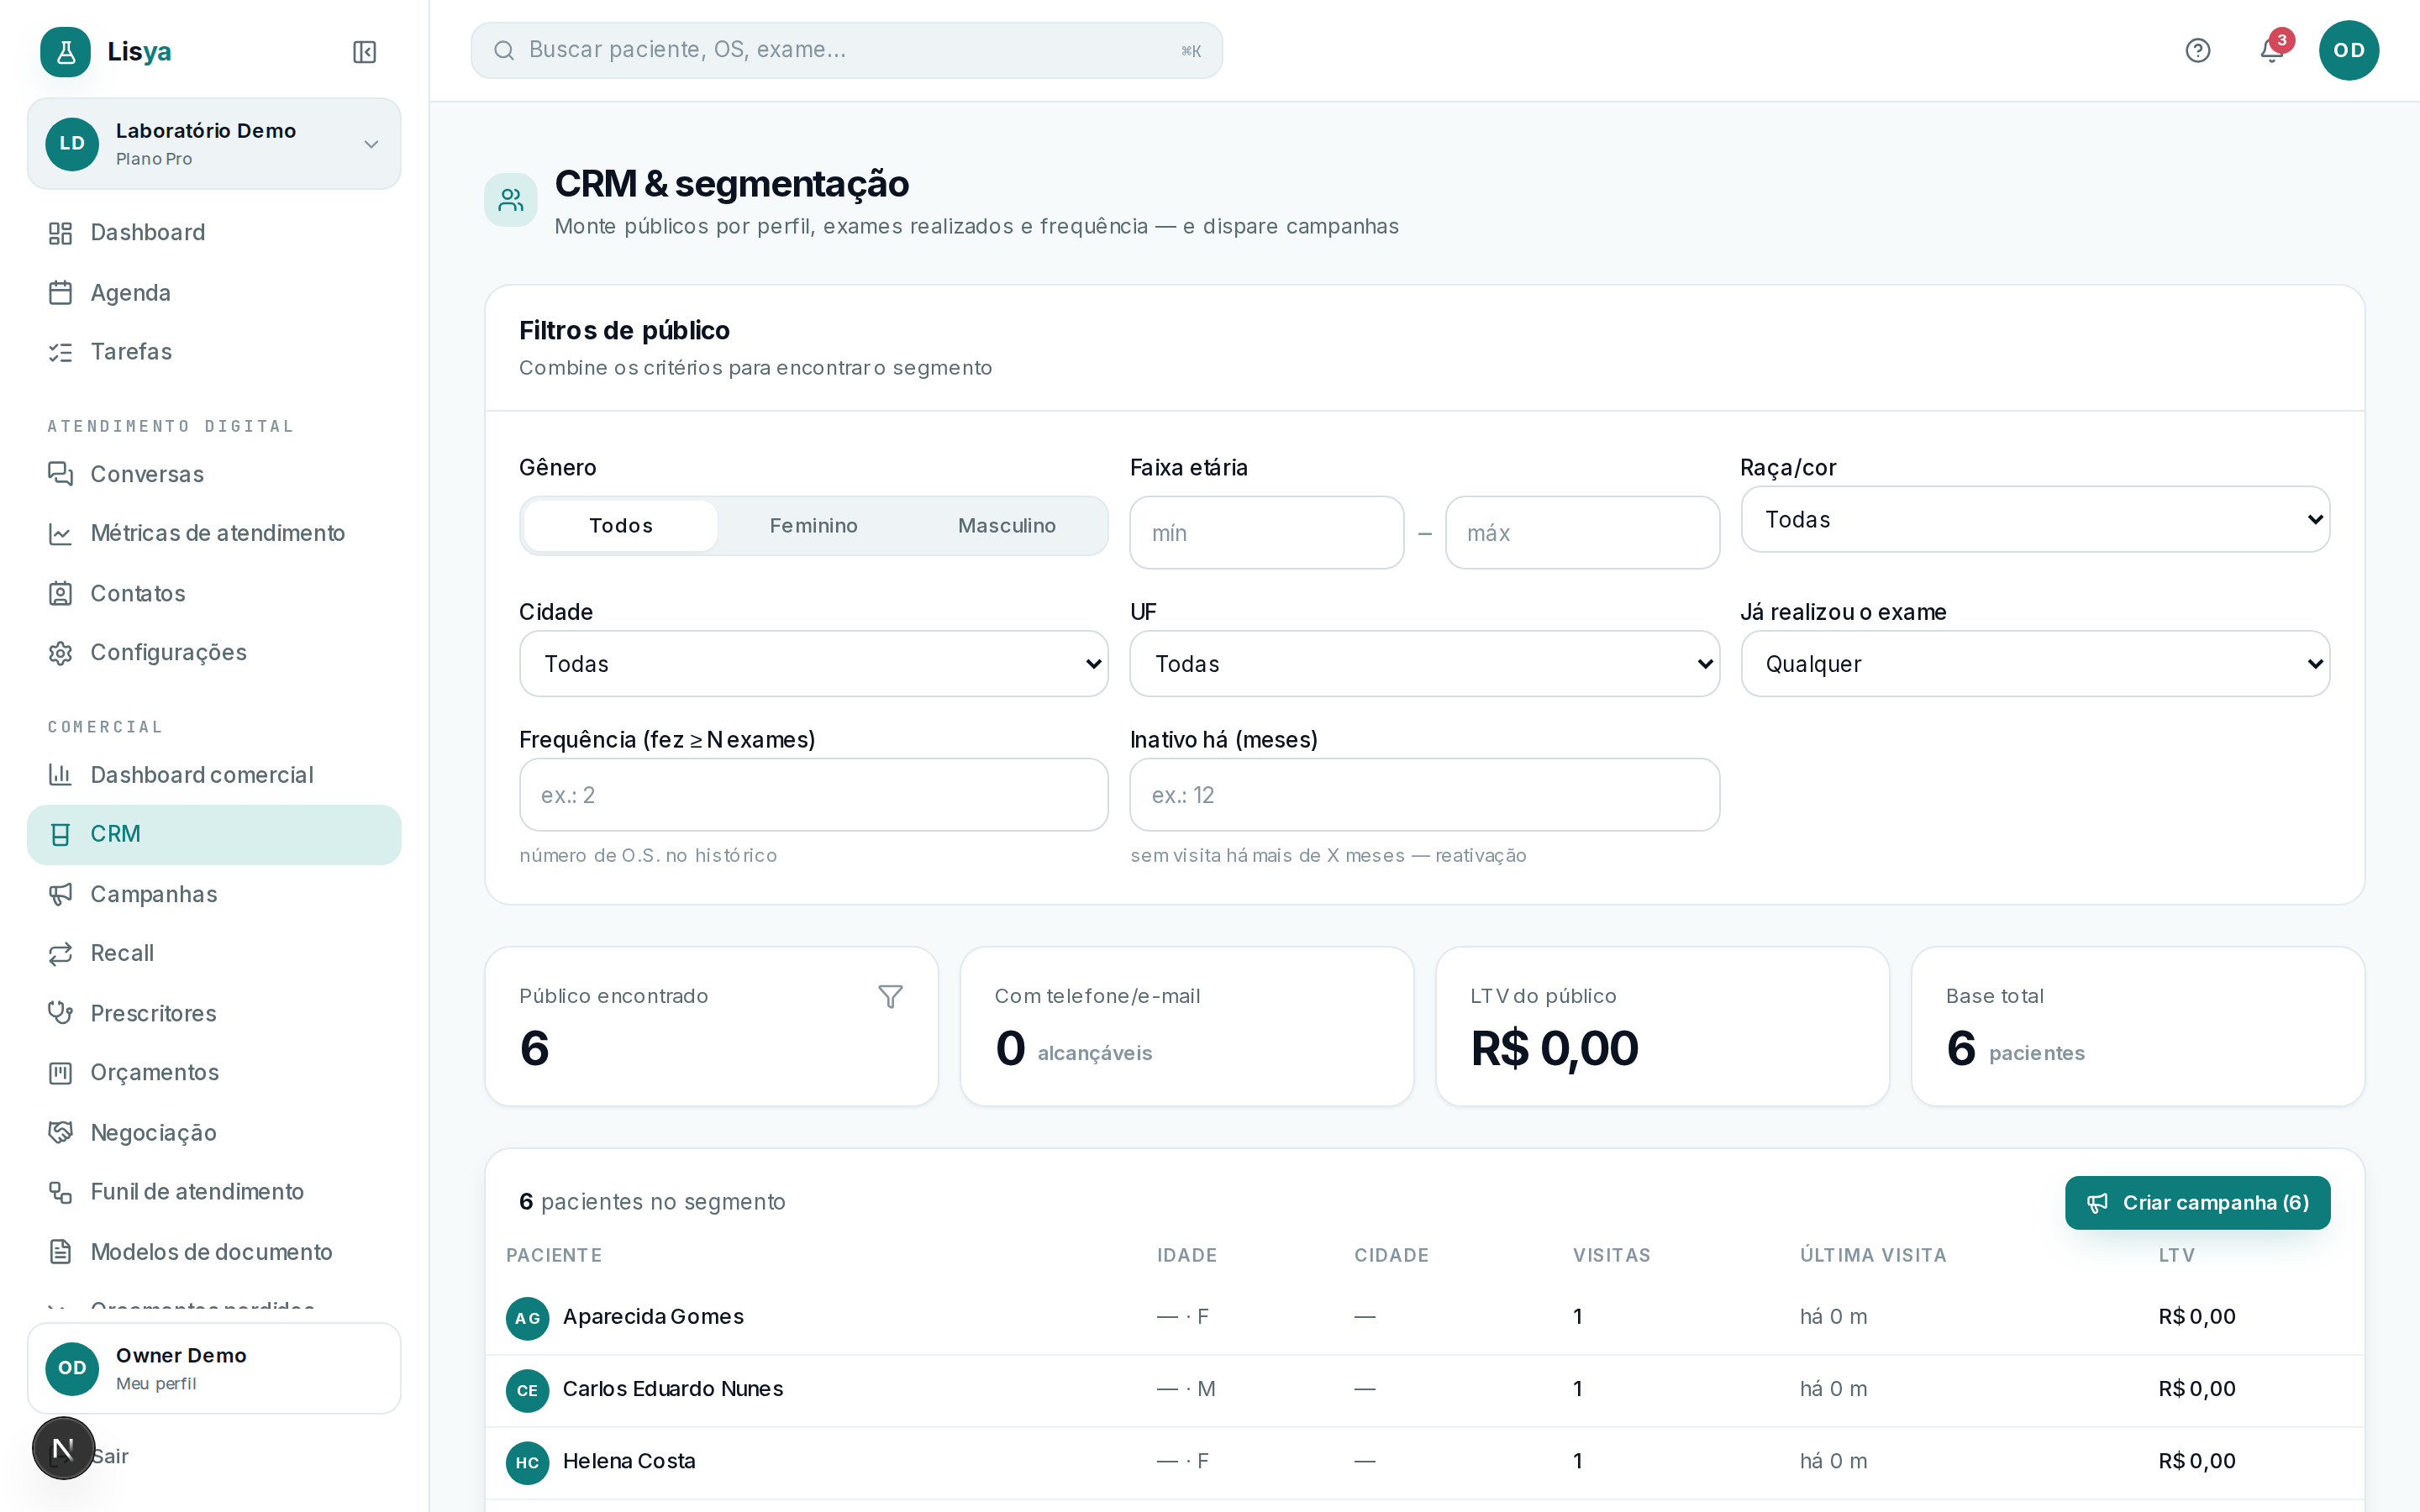The width and height of the screenshot is (2420, 1512).
Task: Click the CE avatar for Carlos Eduardo Nunes
Action: [527, 1390]
